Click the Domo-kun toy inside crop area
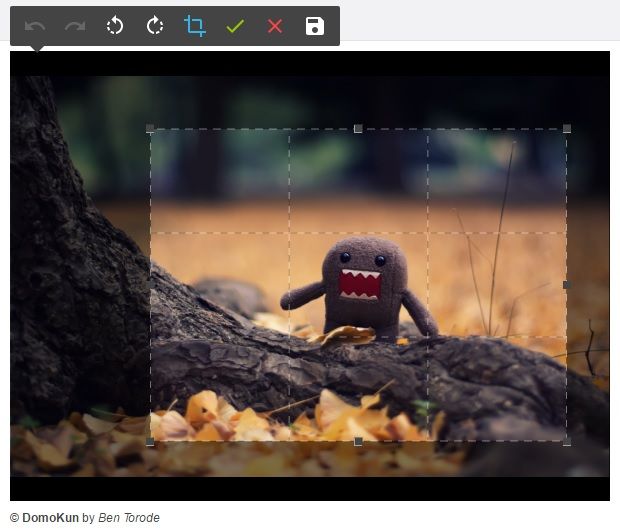The image size is (620, 532). point(358,285)
